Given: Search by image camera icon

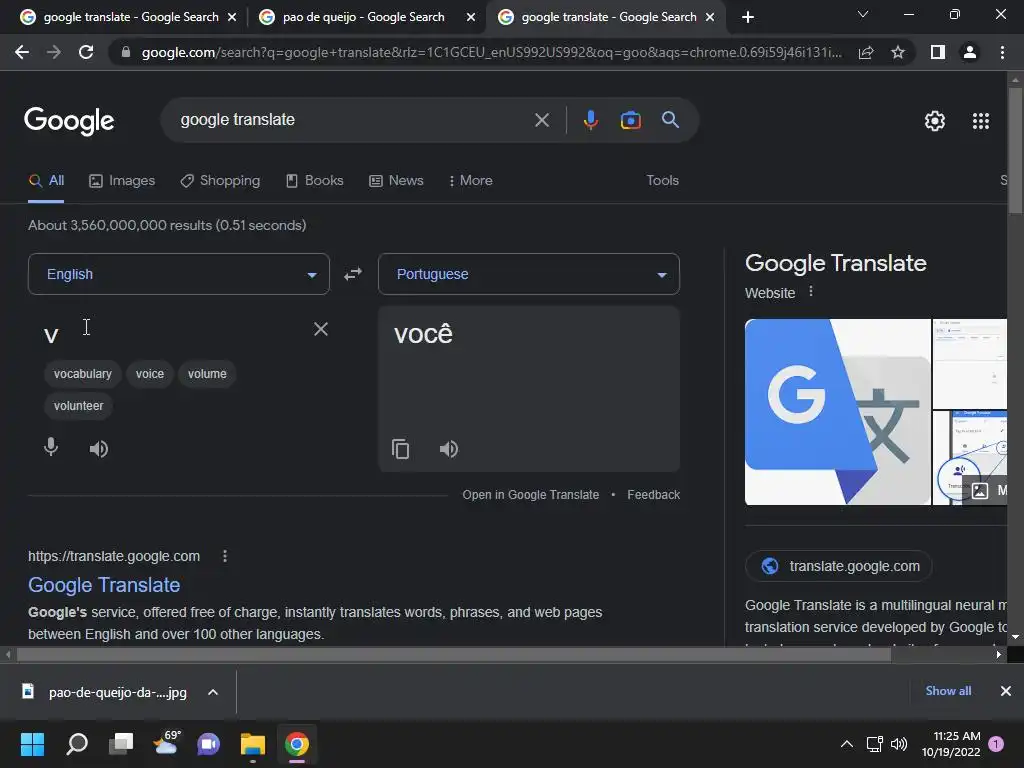Looking at the screenshot, I should (x=630, y=120).
